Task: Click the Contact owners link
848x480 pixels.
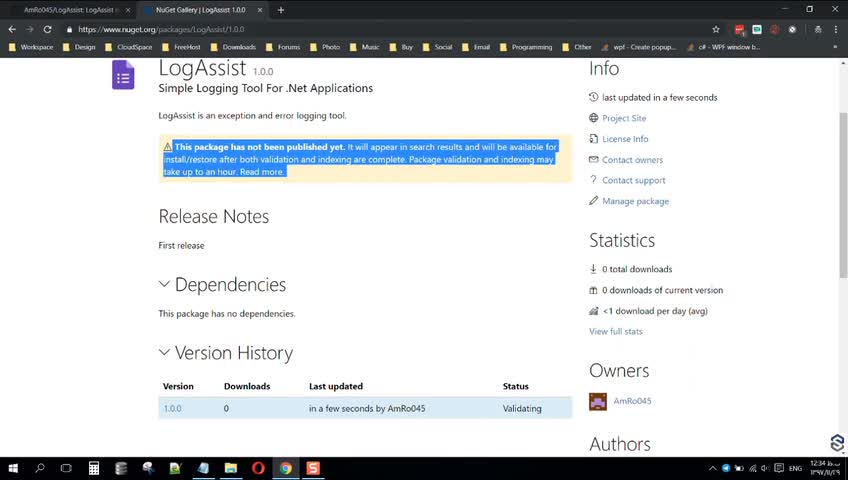Action: [632, 160]
